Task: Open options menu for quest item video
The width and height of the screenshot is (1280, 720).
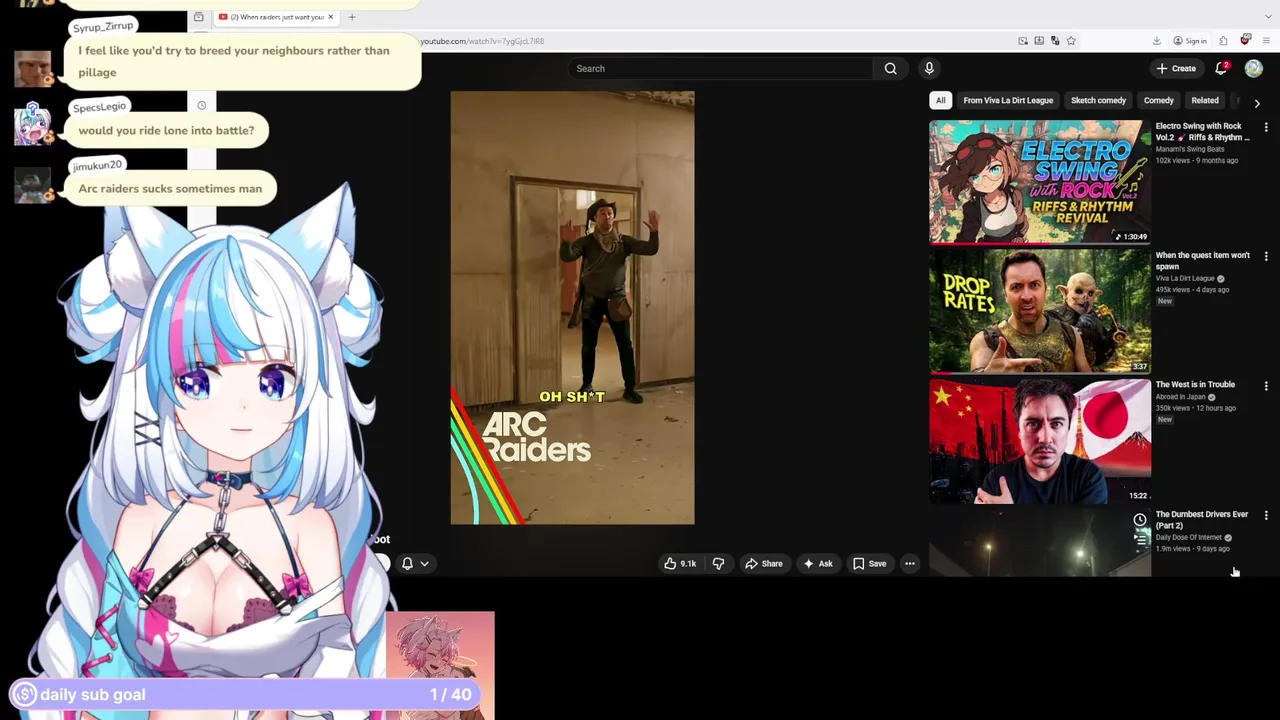Action: click(1266, 256)
